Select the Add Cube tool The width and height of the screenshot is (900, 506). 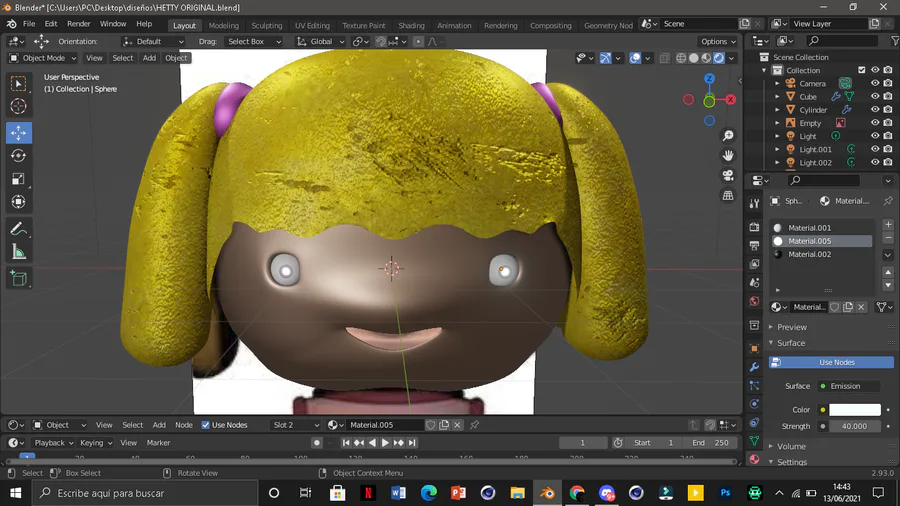click(x=18, y=279)
